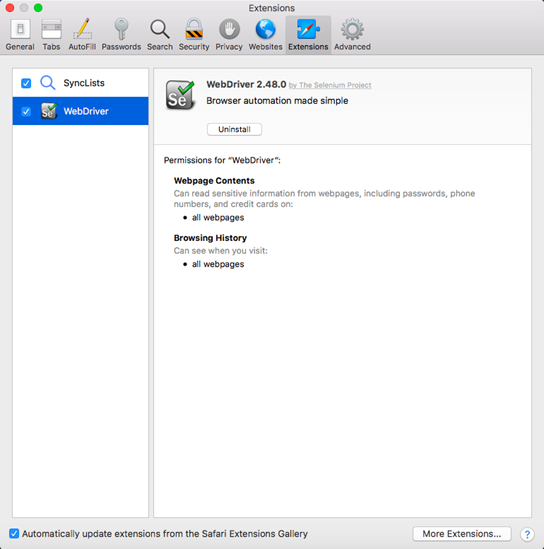Click the SyncLists magnifier icon
The height and width of the screenshot is (549, 544).
(48, 83)
